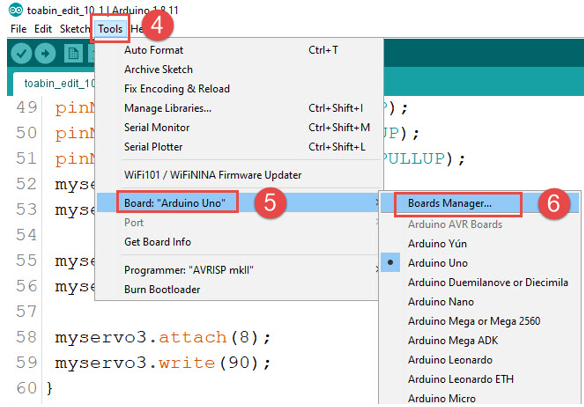Screen dimensions: 584x407
Task: Open the Serial Monitor
Action: click(238, 127)
